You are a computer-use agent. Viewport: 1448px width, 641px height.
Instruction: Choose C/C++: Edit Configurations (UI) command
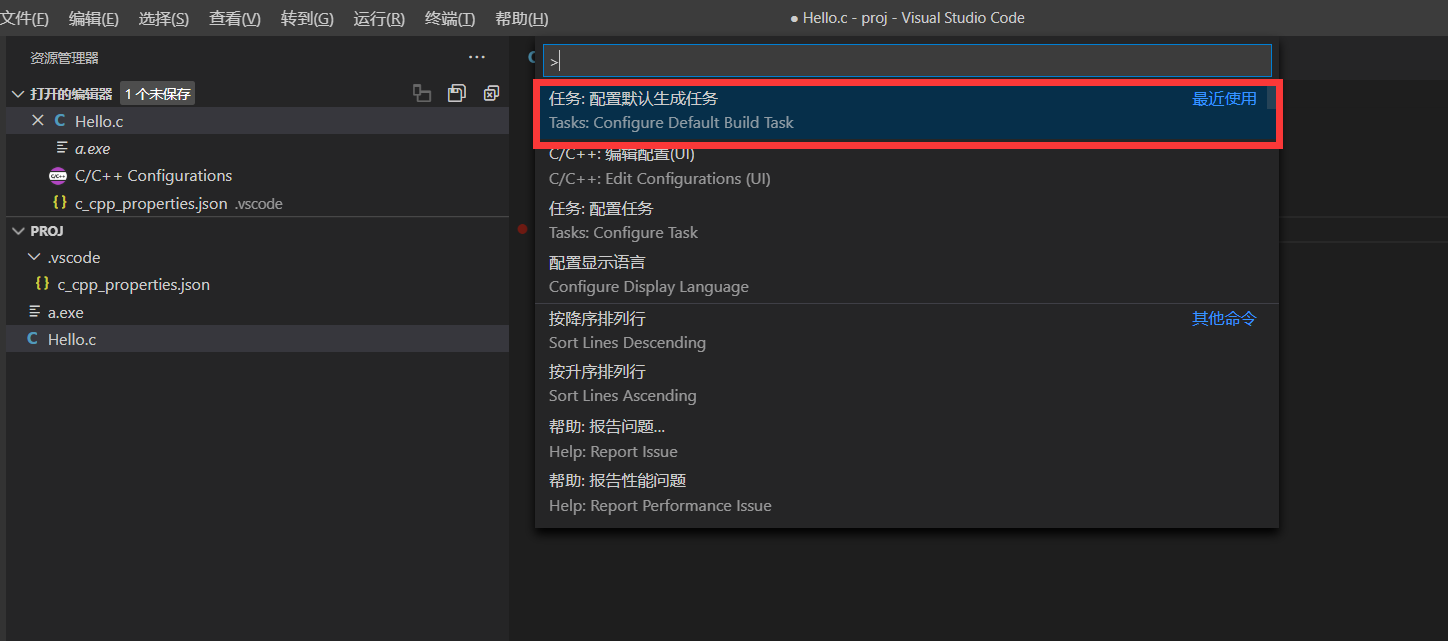907,167
